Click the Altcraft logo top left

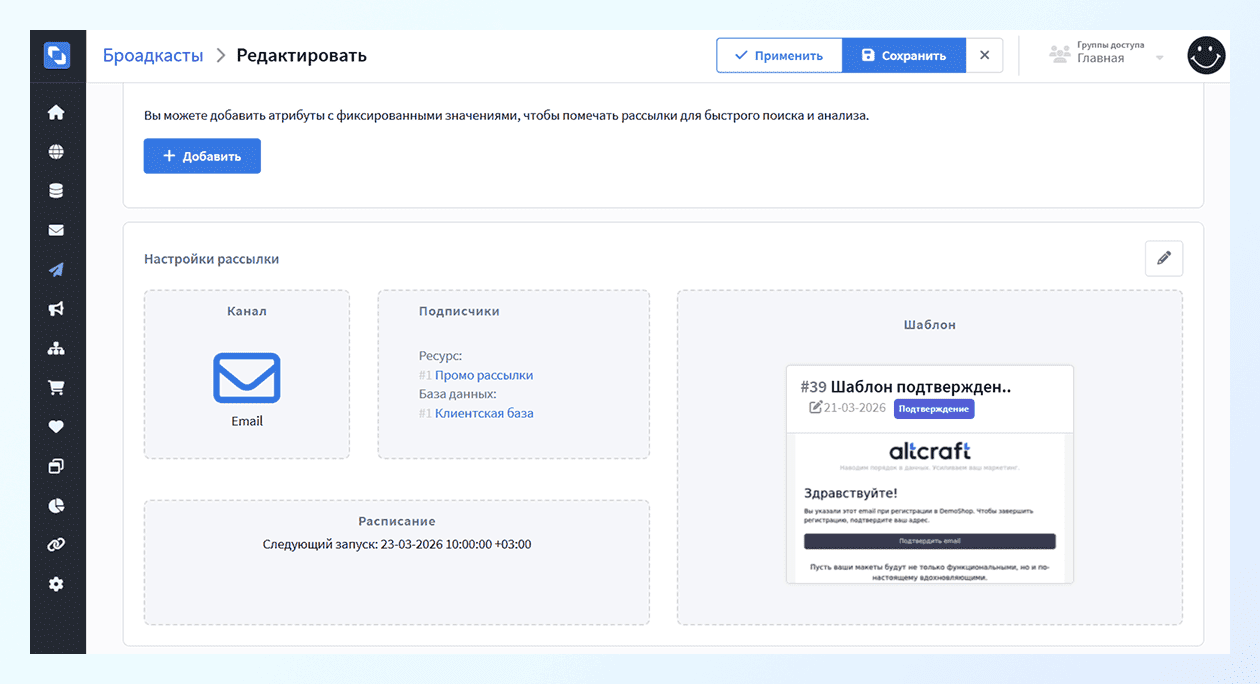pyautogui.click(x=57, y=55)
